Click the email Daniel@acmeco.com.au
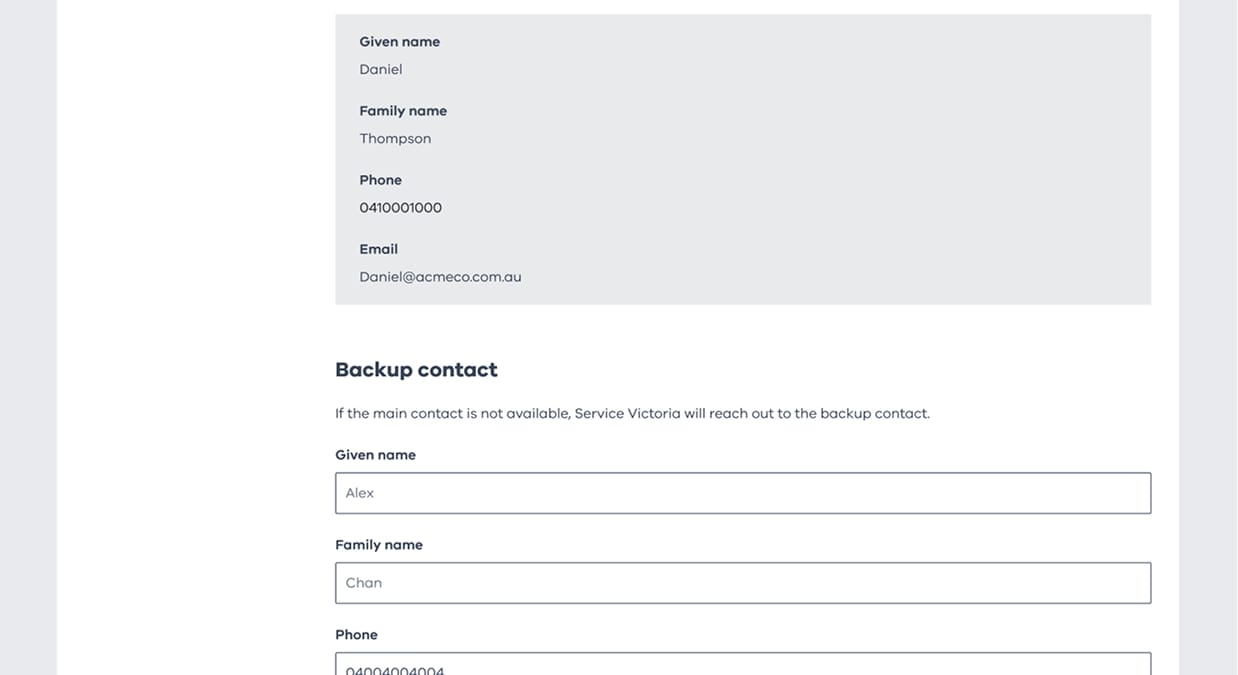 click(440, 277)
